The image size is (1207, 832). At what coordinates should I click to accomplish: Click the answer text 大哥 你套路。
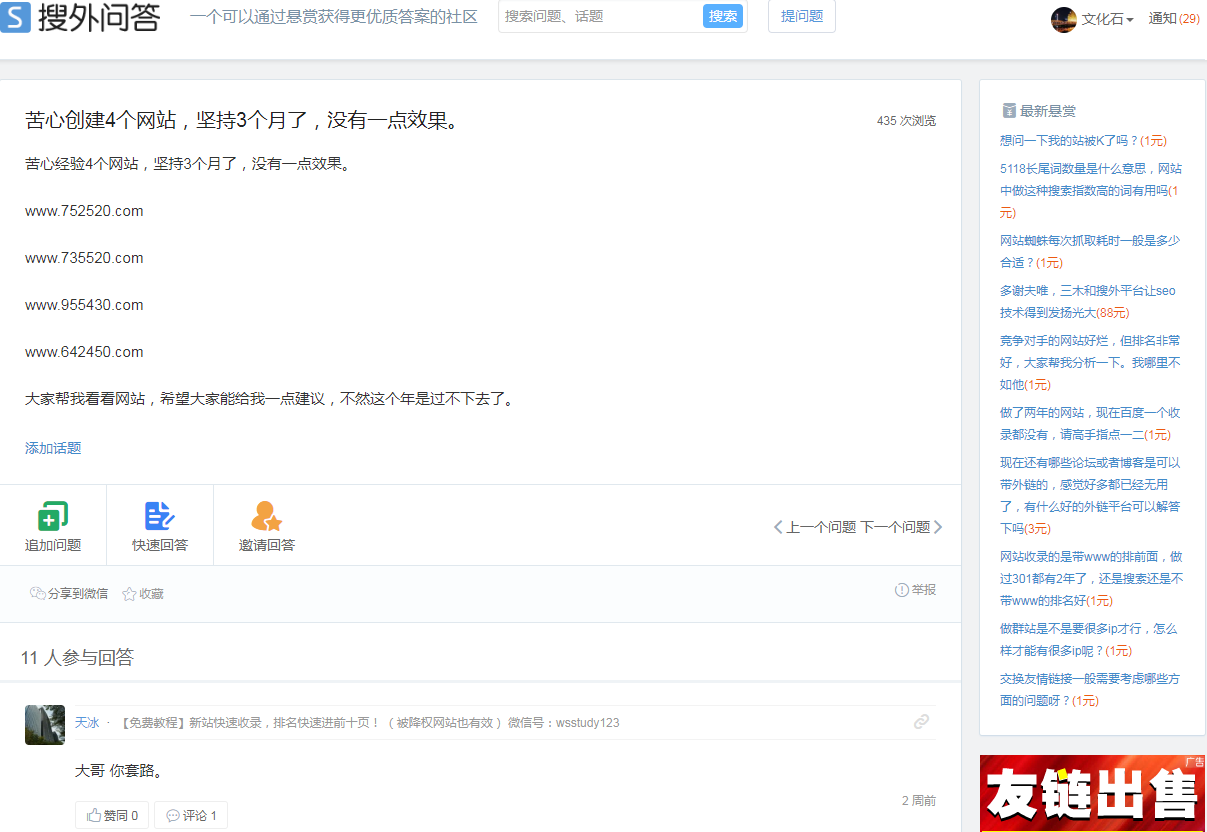click(x=119, y=771)
